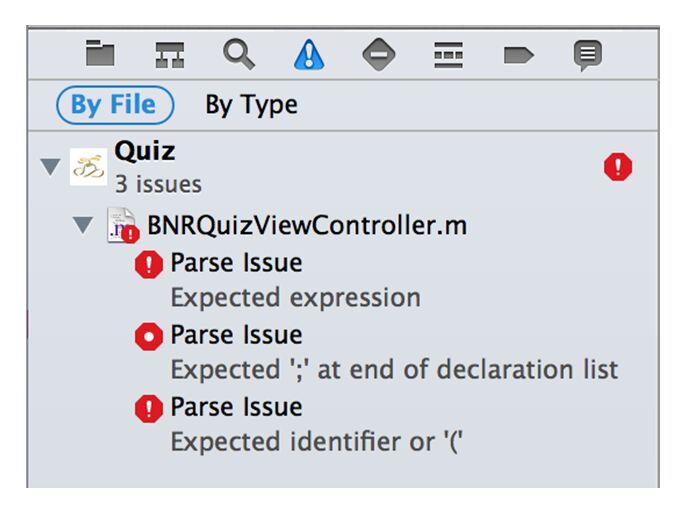
Task: Select the BNRQuizViewController.m file row
Action: click(343, 225)
